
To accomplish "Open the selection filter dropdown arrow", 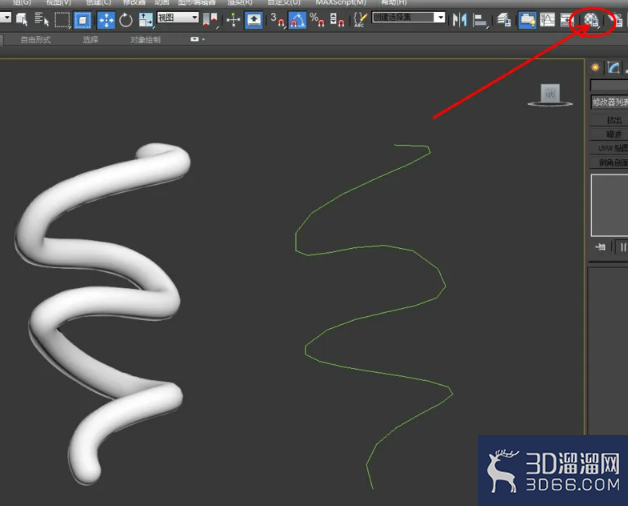I will (5, 17).
